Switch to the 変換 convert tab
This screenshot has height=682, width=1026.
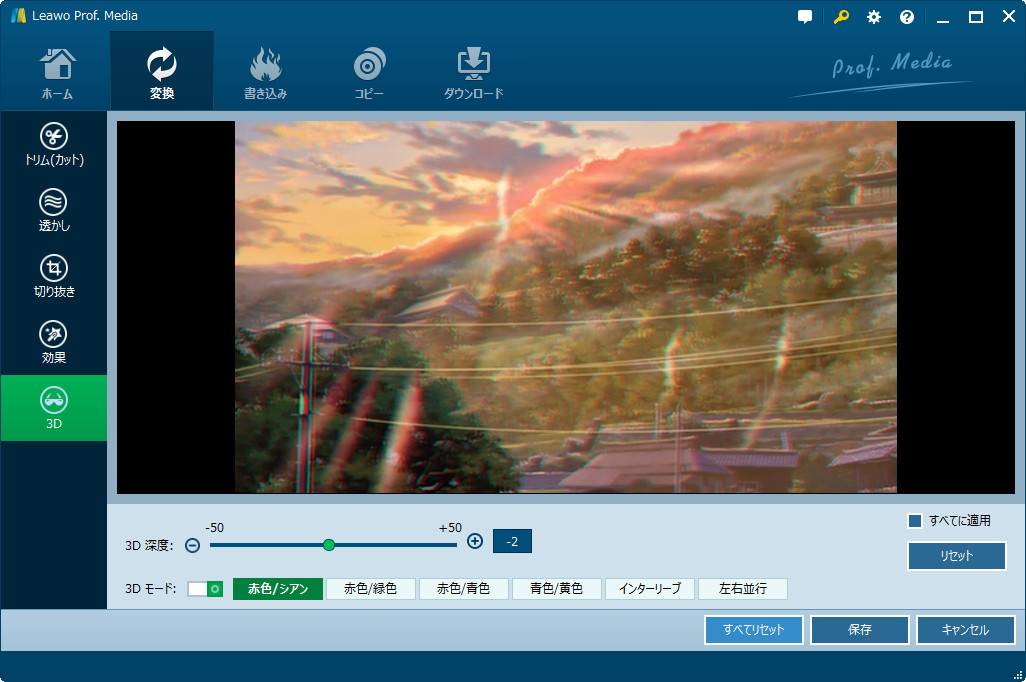click(162, 72)
